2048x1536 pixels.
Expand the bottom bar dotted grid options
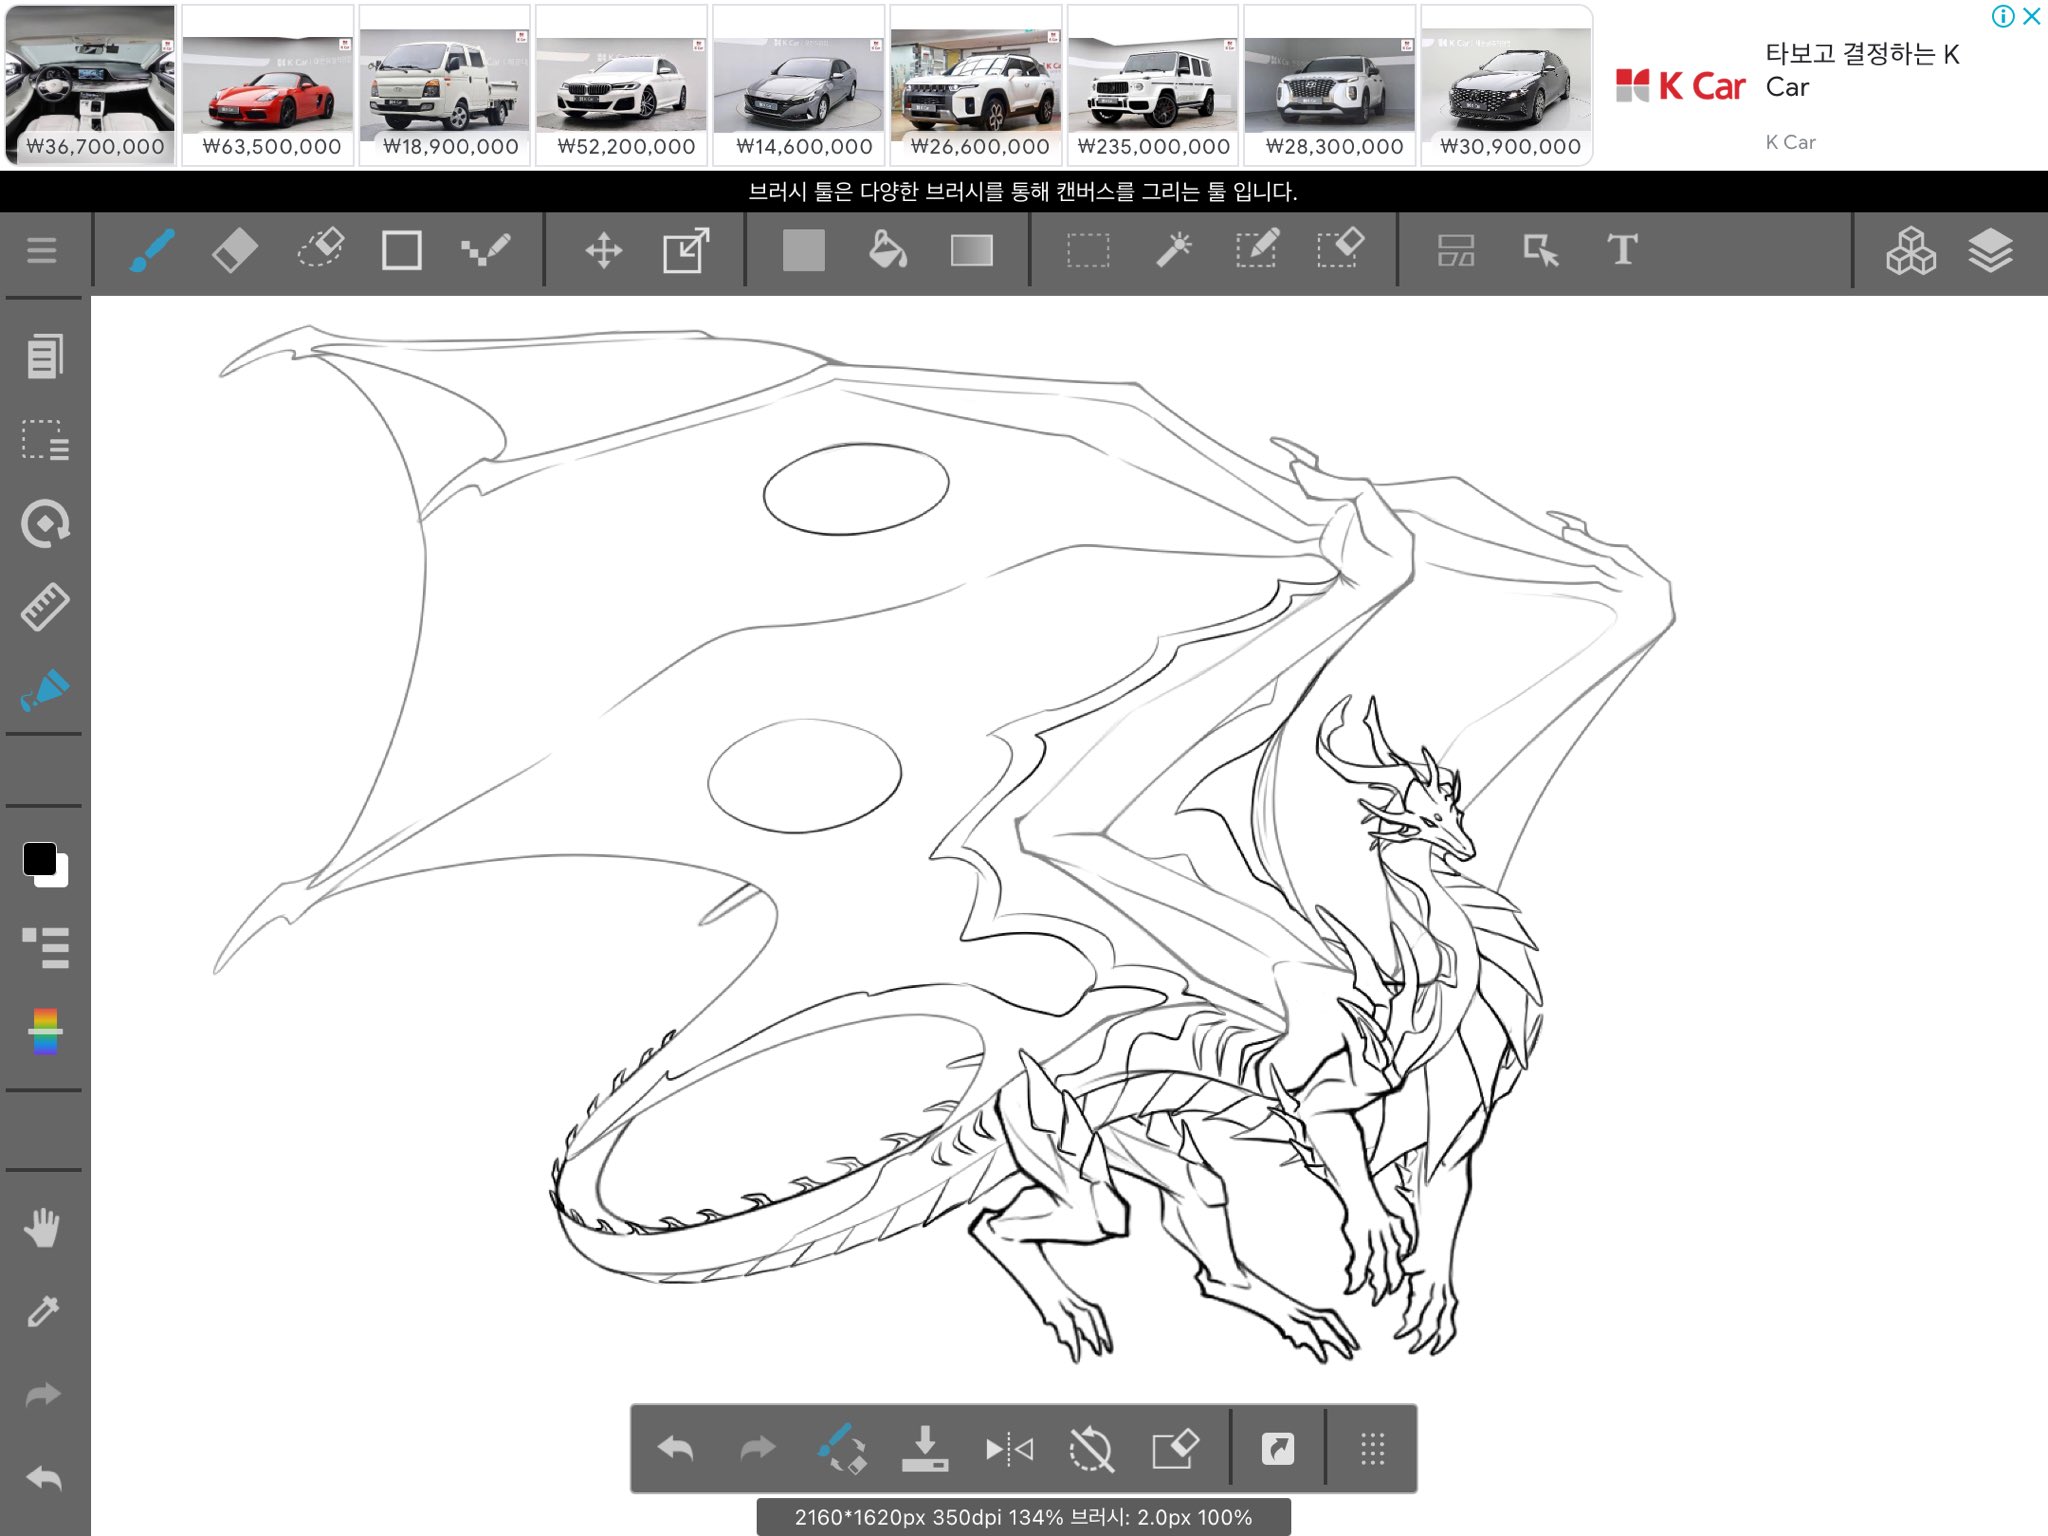click(1372, 1449)
